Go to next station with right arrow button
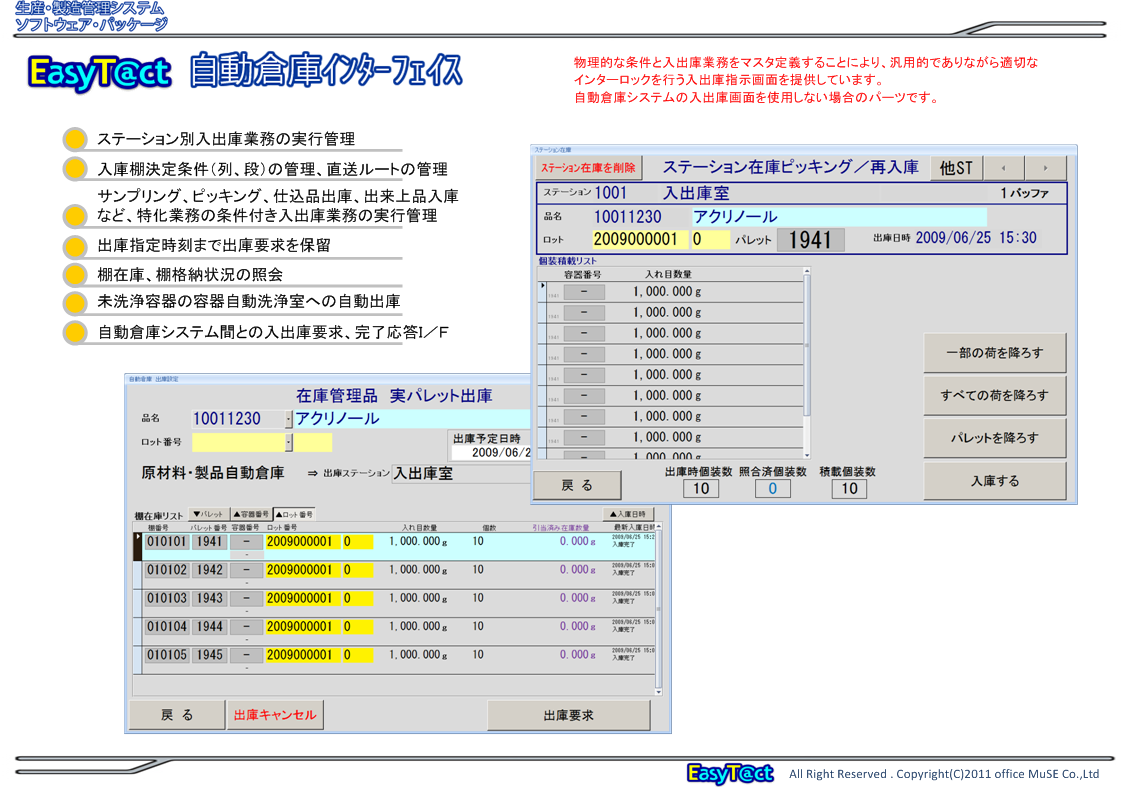 click(x=1045, y=168)
